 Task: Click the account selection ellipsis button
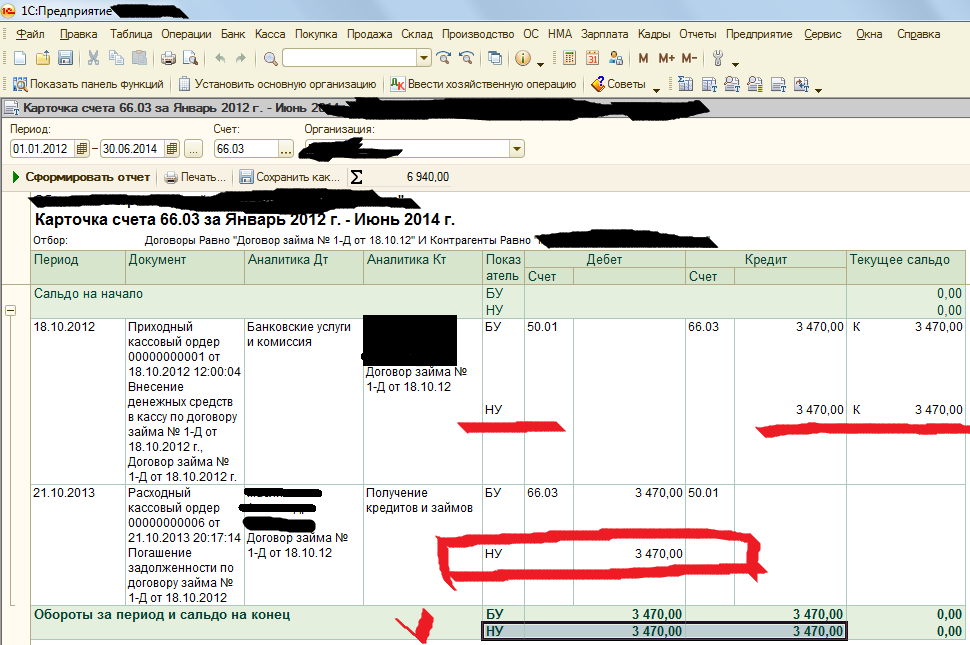coord(286,149)
